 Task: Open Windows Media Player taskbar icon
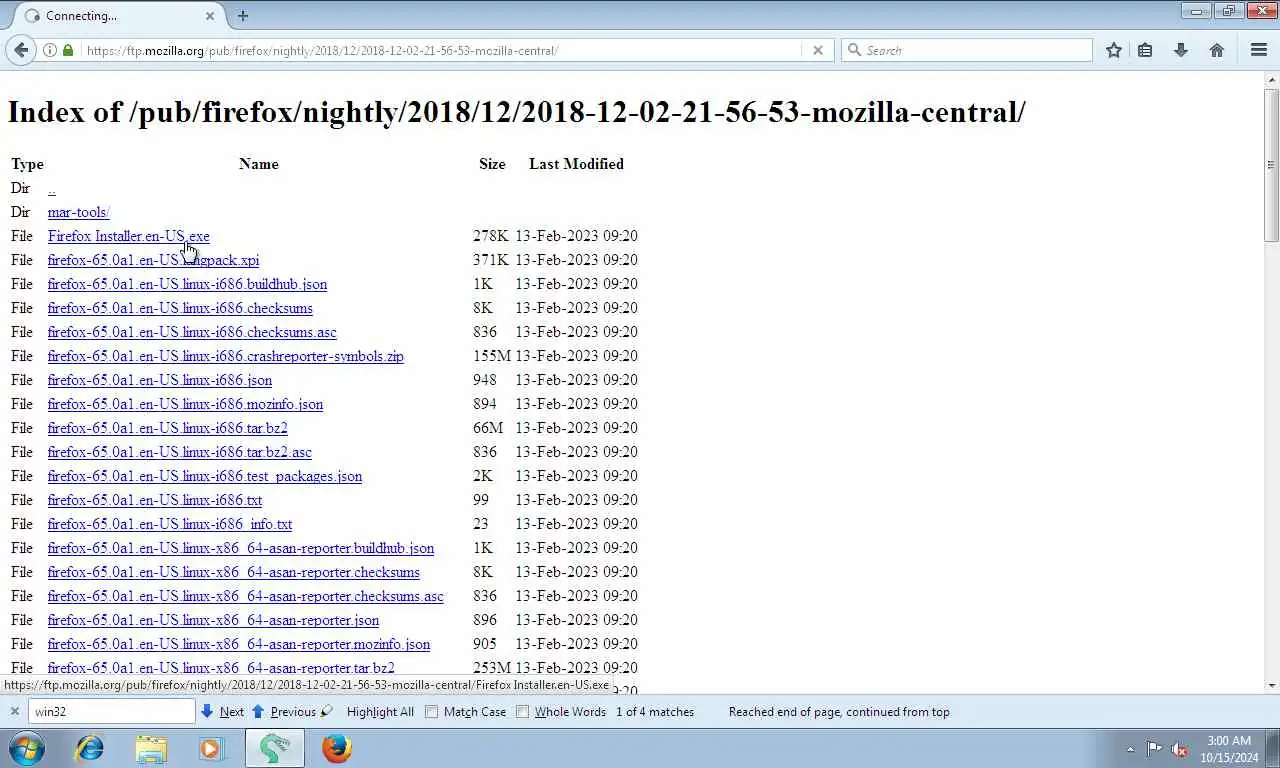tap(213, 748)
